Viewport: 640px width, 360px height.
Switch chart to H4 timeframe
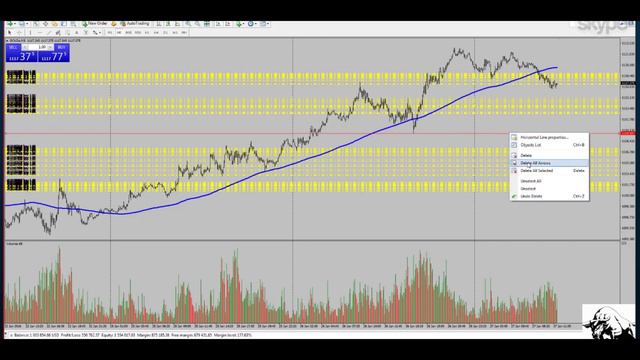pyautogui.click(x=156, y=32)
